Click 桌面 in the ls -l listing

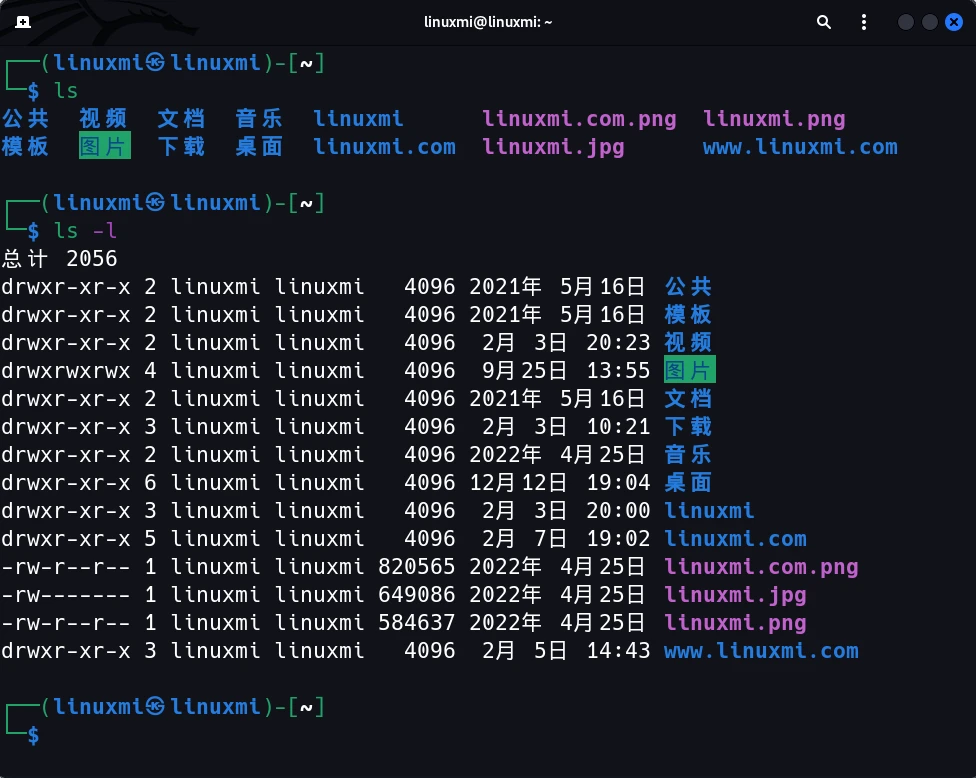pos(688,482)
